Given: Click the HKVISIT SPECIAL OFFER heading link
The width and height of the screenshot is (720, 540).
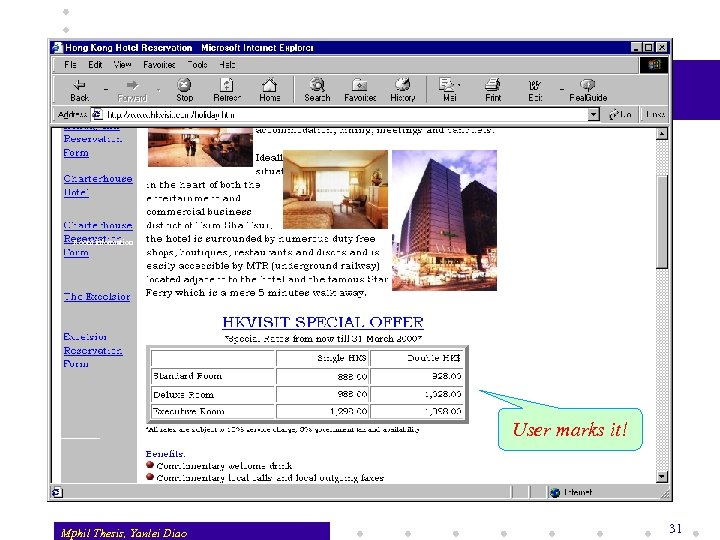Looking at the screenshot, I should pos(323,322).
